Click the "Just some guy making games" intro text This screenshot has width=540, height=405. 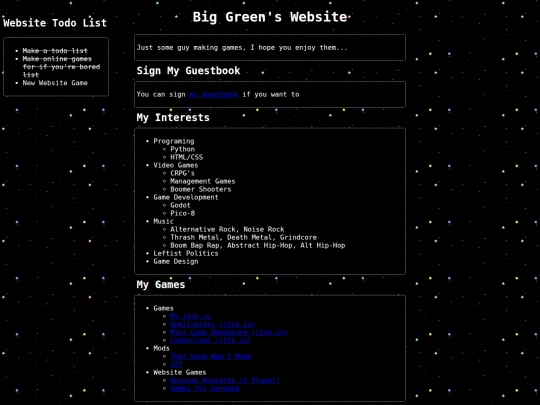coord(242,48)
